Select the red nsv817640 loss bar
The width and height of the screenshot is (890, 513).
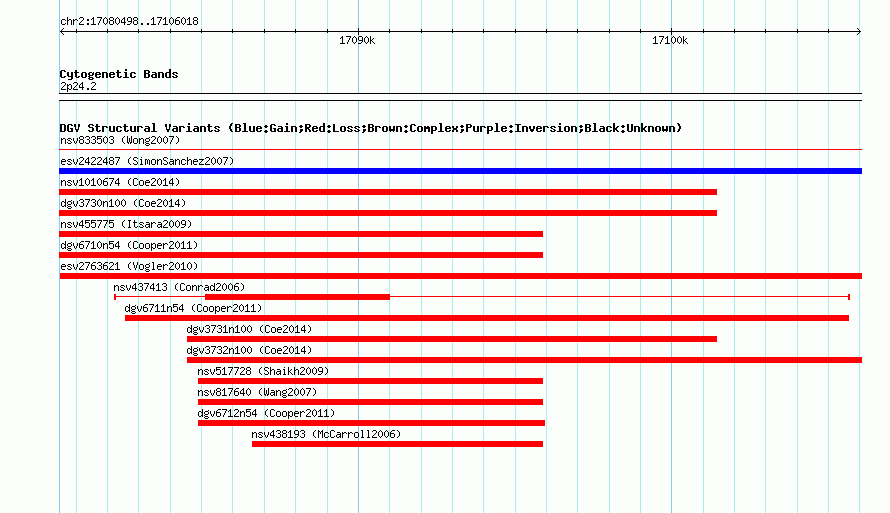pyautogui.click(x=371, y=402)
